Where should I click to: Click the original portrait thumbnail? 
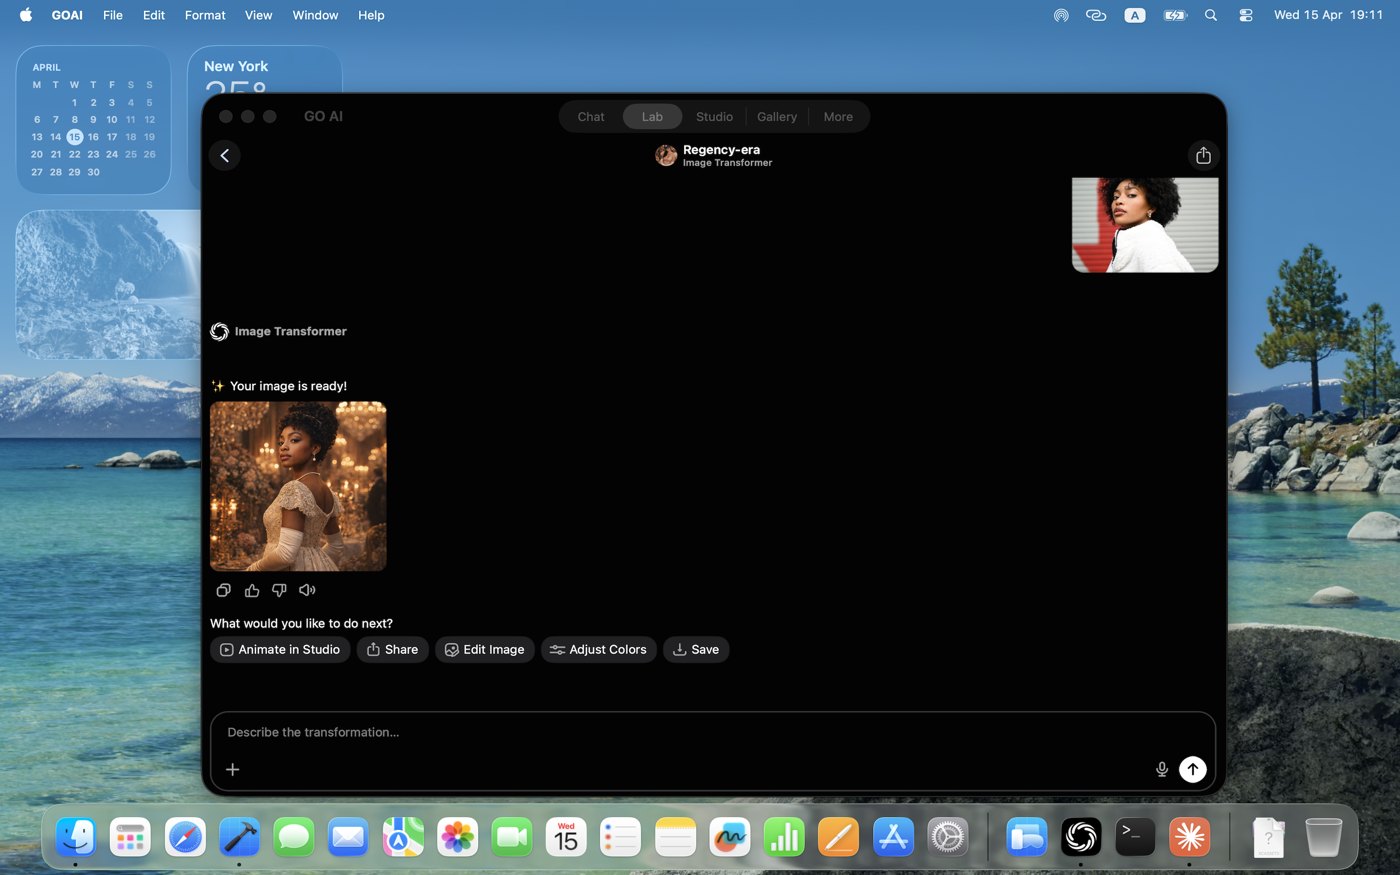click(1144, 224)
